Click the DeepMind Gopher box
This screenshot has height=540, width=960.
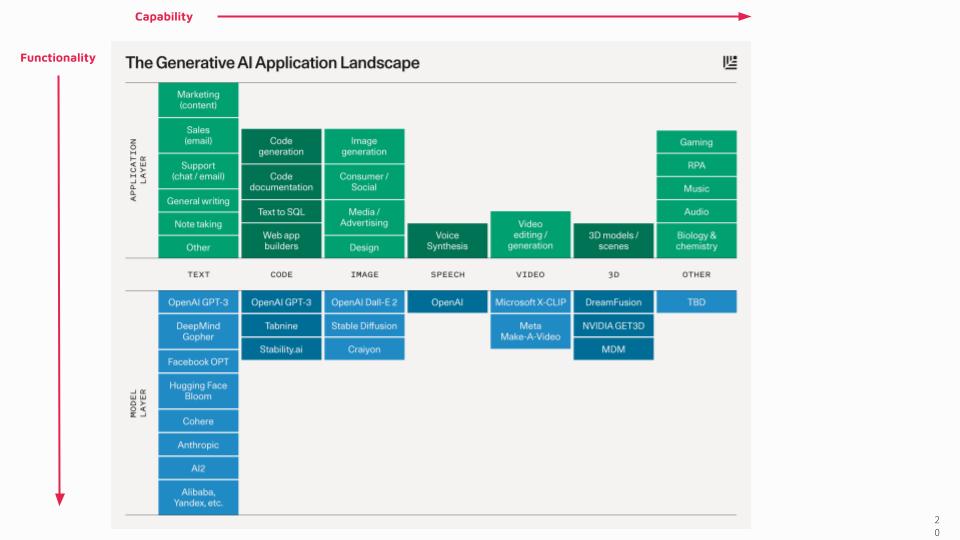198,331
